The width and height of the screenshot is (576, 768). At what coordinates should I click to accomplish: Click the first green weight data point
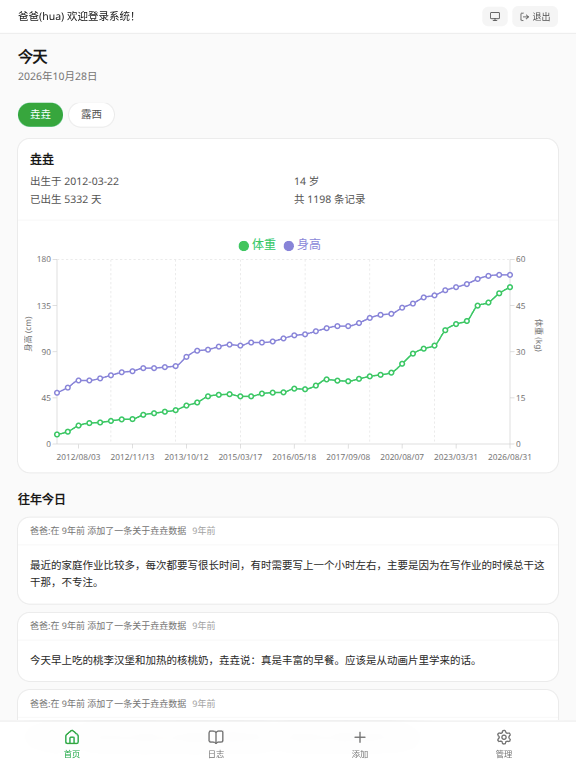(57, 434)
